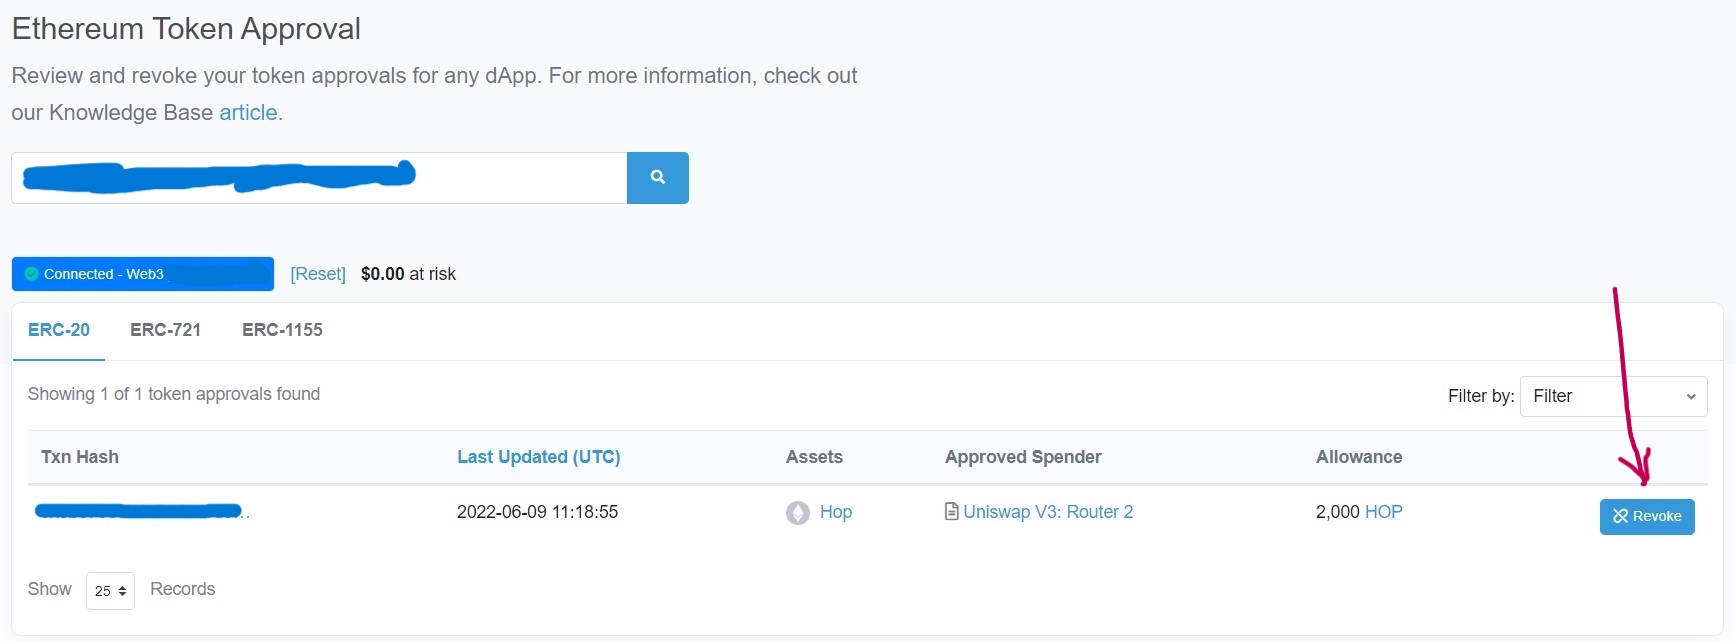The height and width of the screenshot is (642, 1736).
Task: Sort by Last Updated (UTC) header
Action: click(x=538, y=457)
